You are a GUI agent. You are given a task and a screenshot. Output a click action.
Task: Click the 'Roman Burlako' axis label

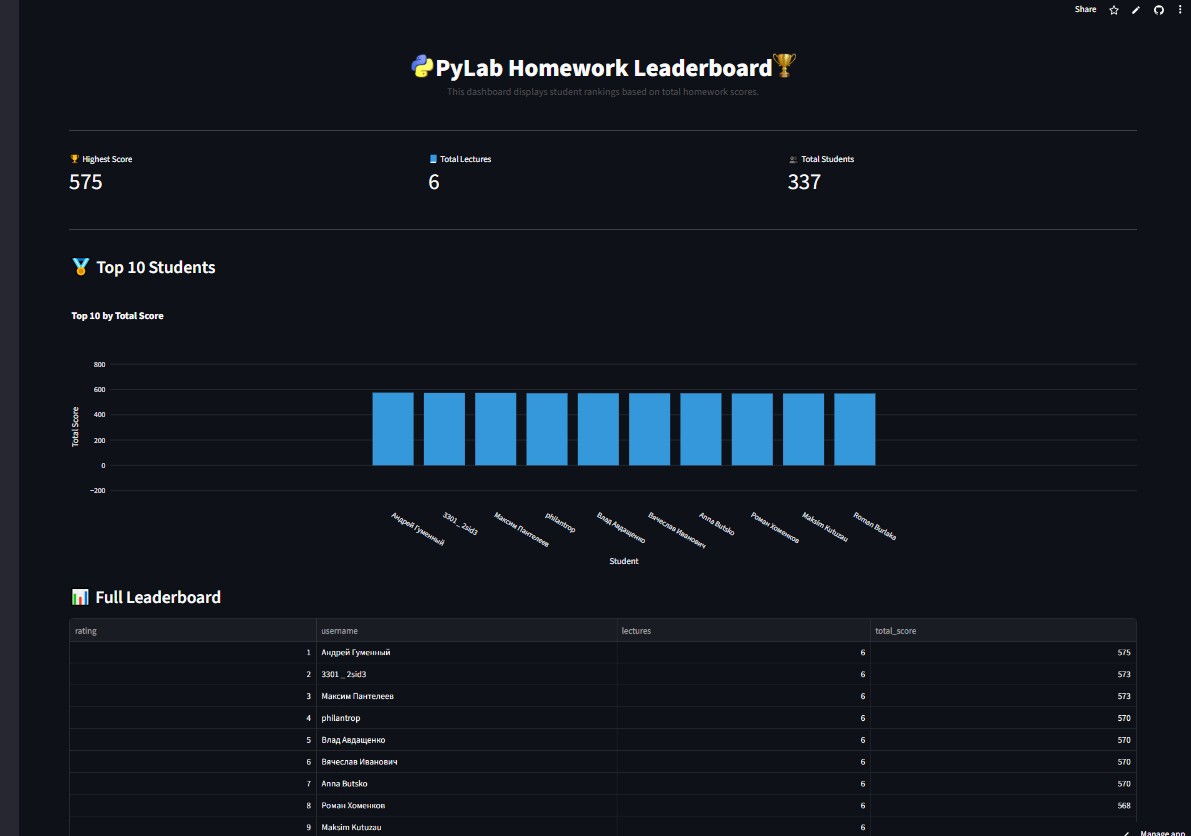coord(874,526)
